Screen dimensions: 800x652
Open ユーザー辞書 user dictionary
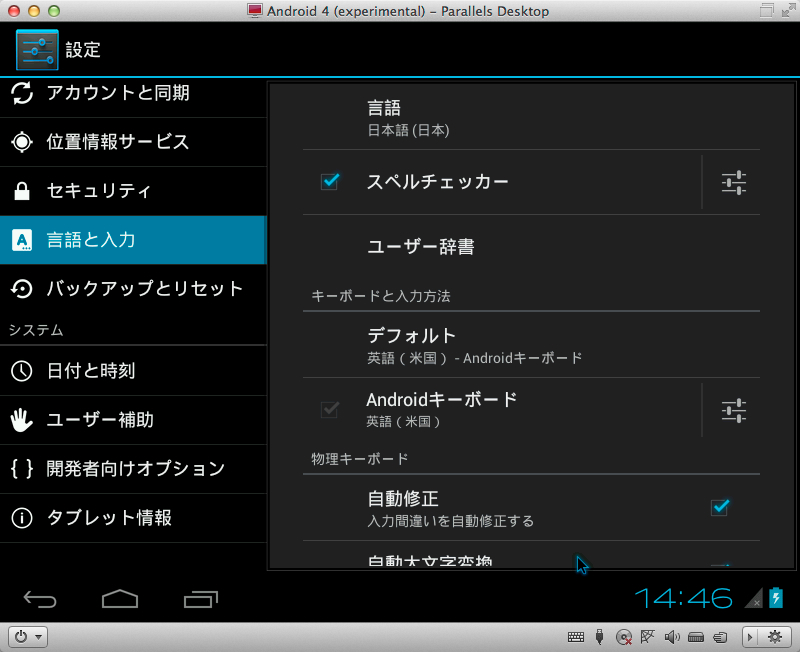click(x=531, y=247)
